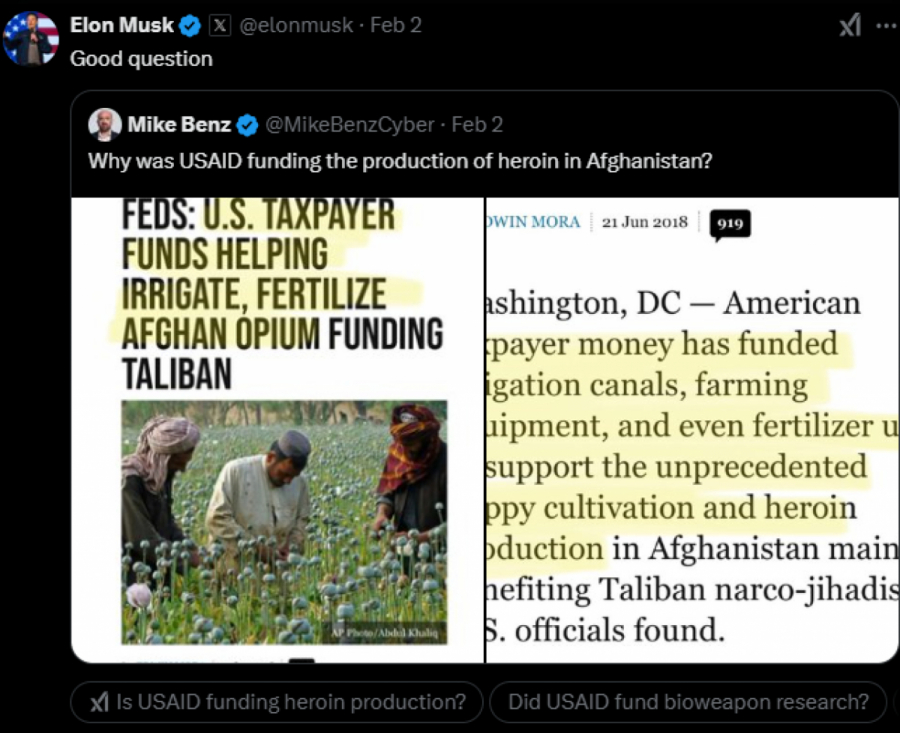This screenshot has height=733, width=900.
Task: Open Grok analysis via the Grok icon
Action: coord(849,25)
